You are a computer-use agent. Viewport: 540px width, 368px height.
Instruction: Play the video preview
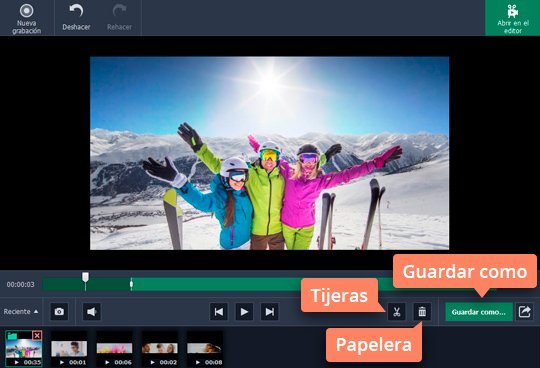[x=244, y=312]
